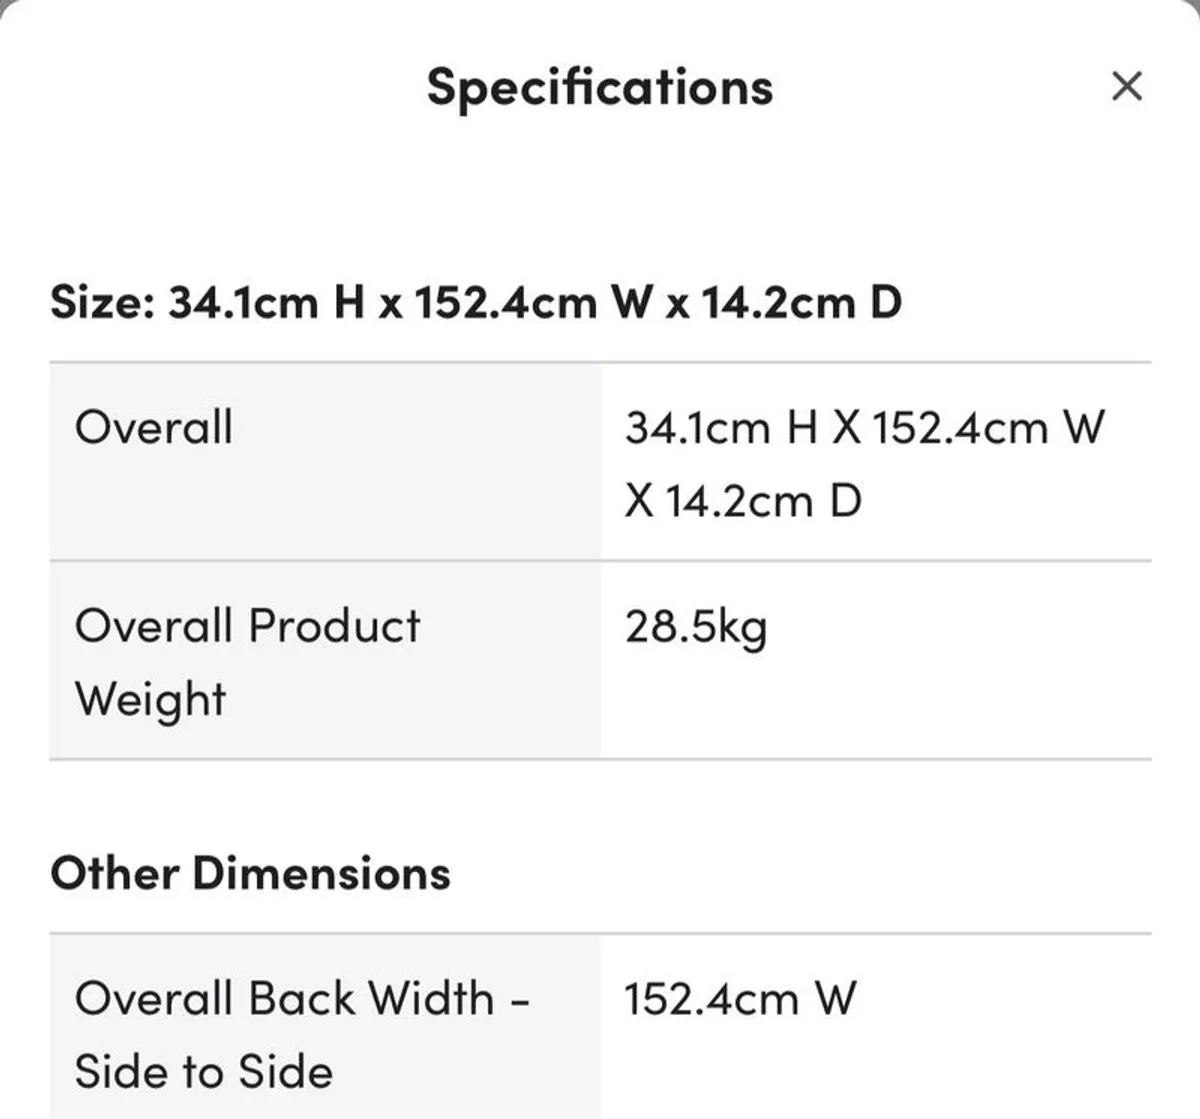Viewport: 1200px width, 1119px height.
Task: Close the Specifications panel
Action: click(x=1126, y=87)
